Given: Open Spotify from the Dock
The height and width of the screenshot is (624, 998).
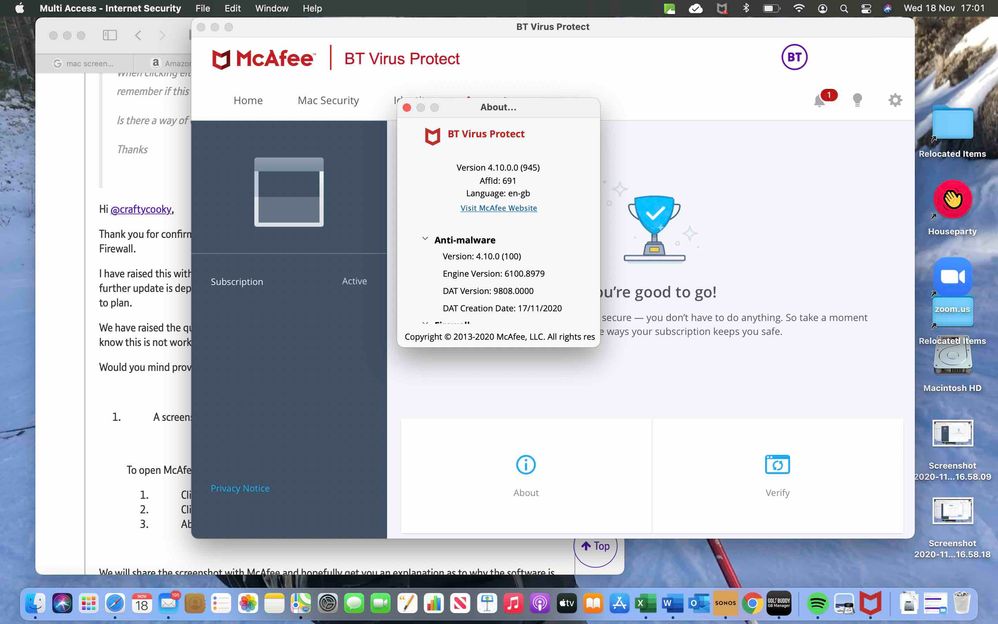Looking at the screenshot, I should [817, 603].
